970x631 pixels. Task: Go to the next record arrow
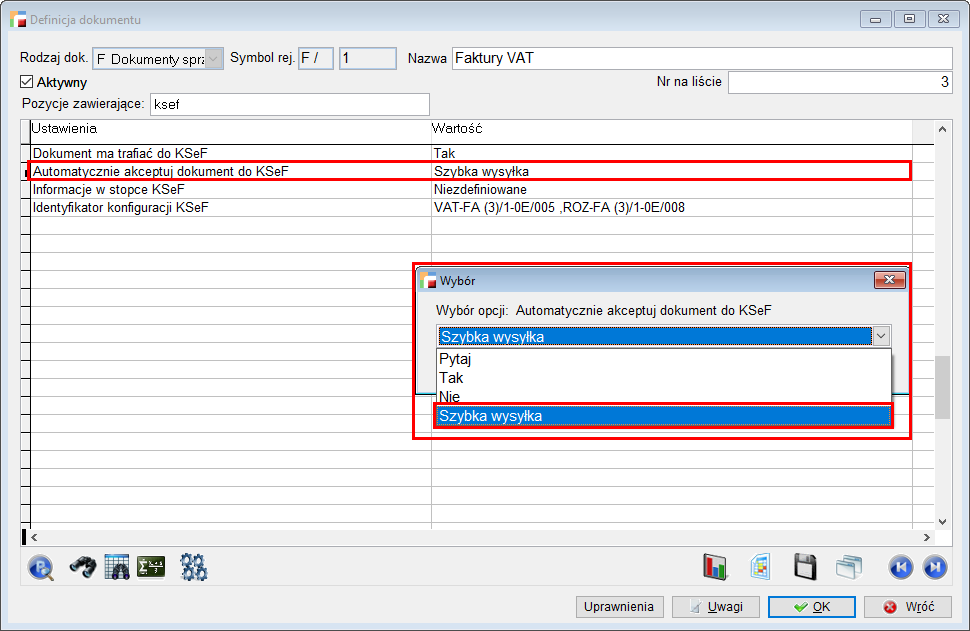(934, 567)
